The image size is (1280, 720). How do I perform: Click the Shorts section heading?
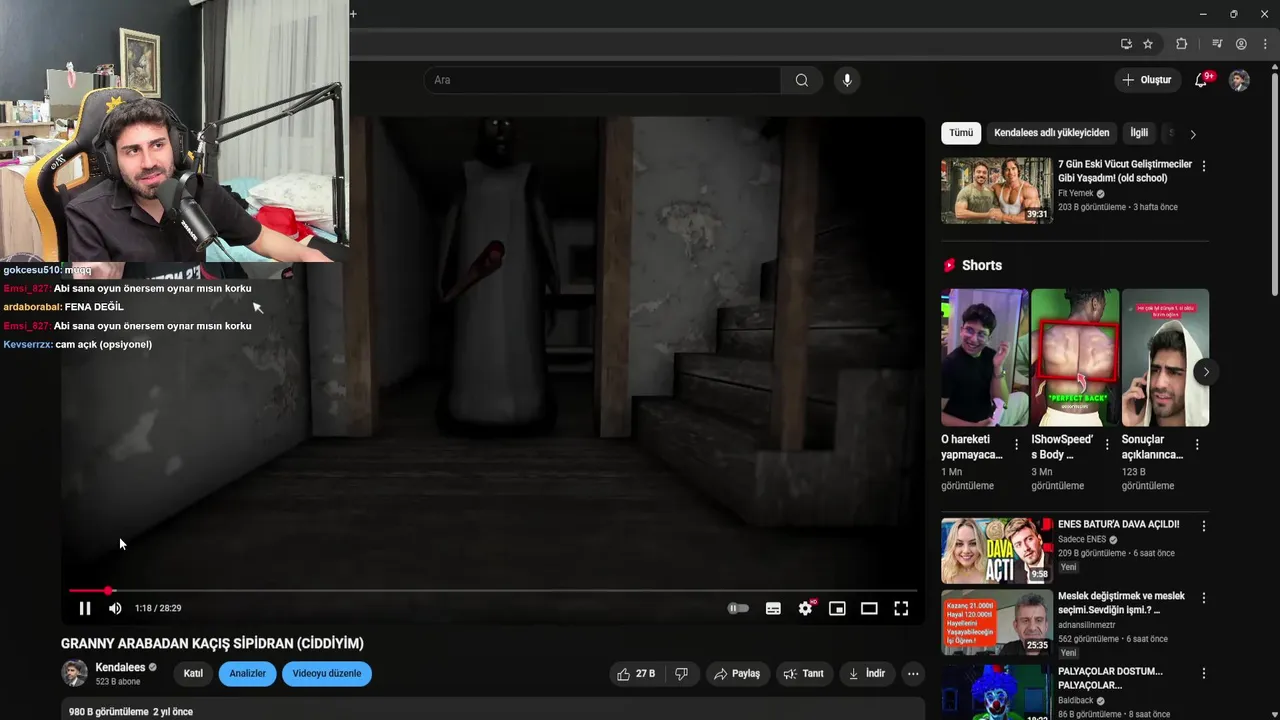point(981,265)
